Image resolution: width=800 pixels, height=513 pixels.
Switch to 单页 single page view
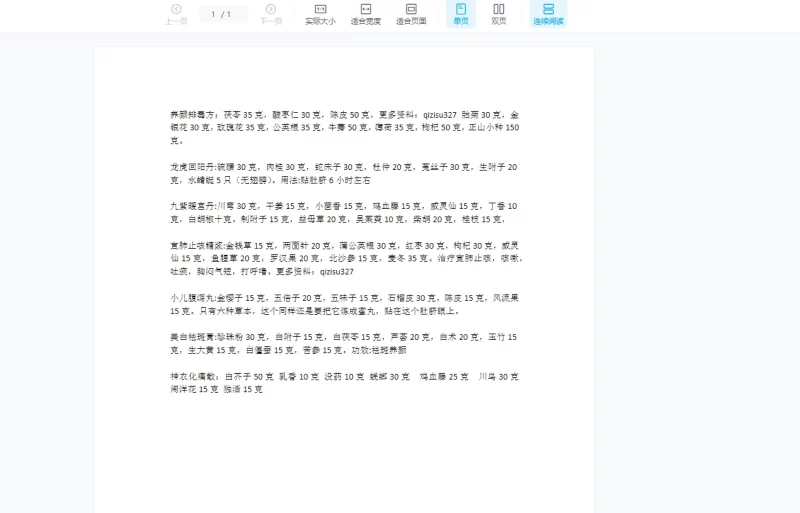tap(461, 9)
